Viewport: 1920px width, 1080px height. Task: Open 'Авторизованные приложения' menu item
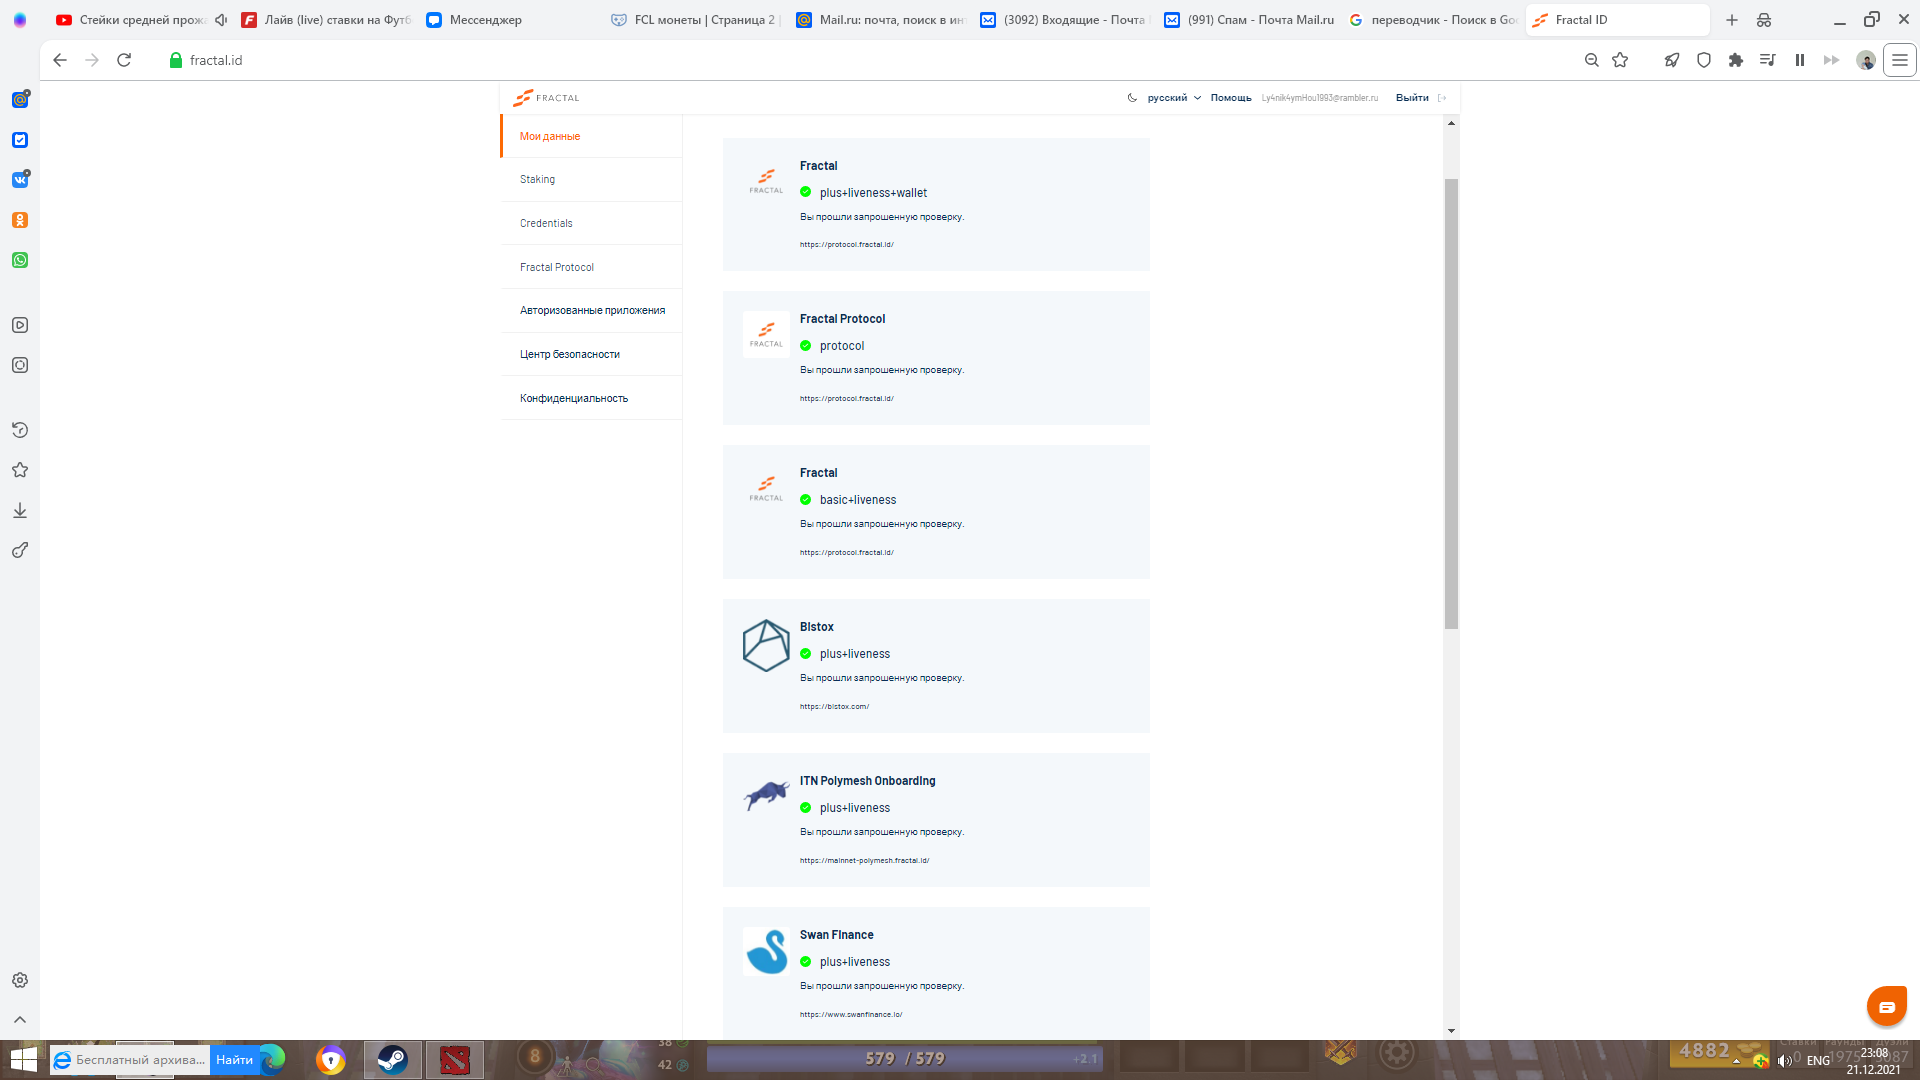[x=591, y=311]
